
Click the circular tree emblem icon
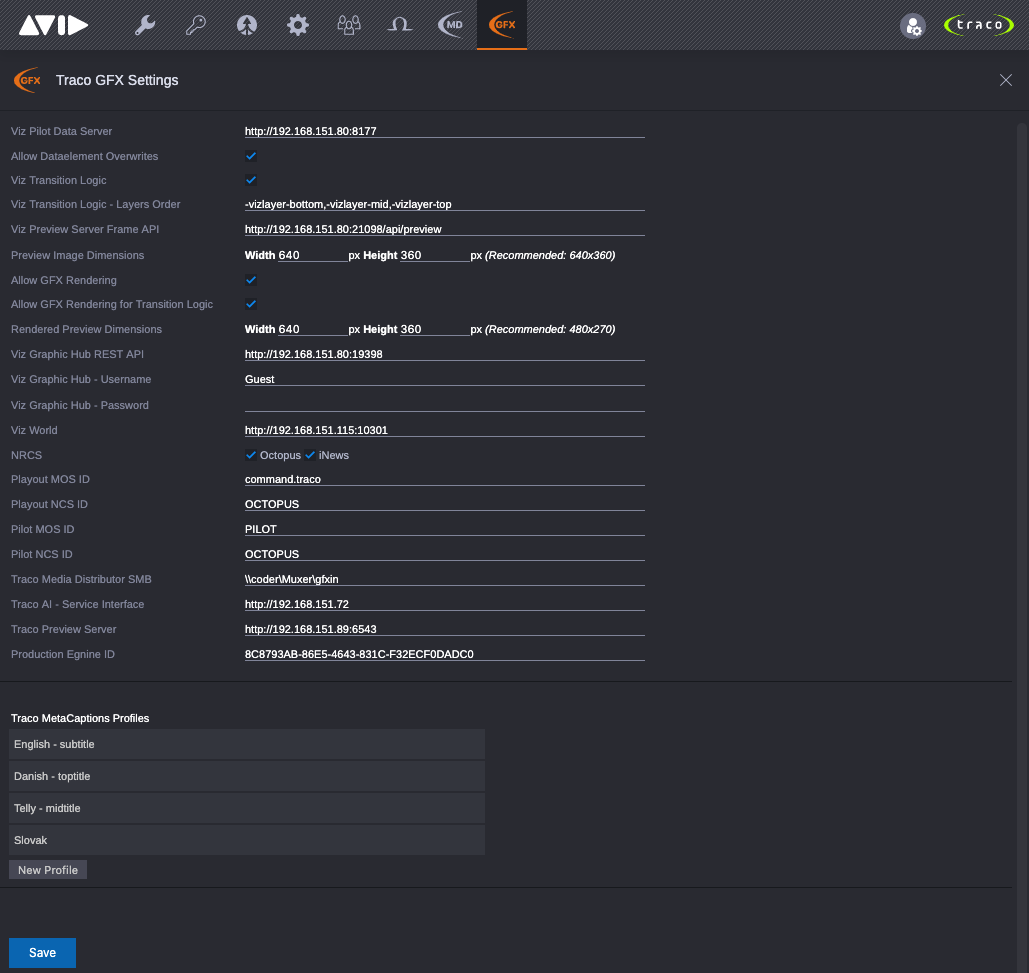(x=247, y=25)
